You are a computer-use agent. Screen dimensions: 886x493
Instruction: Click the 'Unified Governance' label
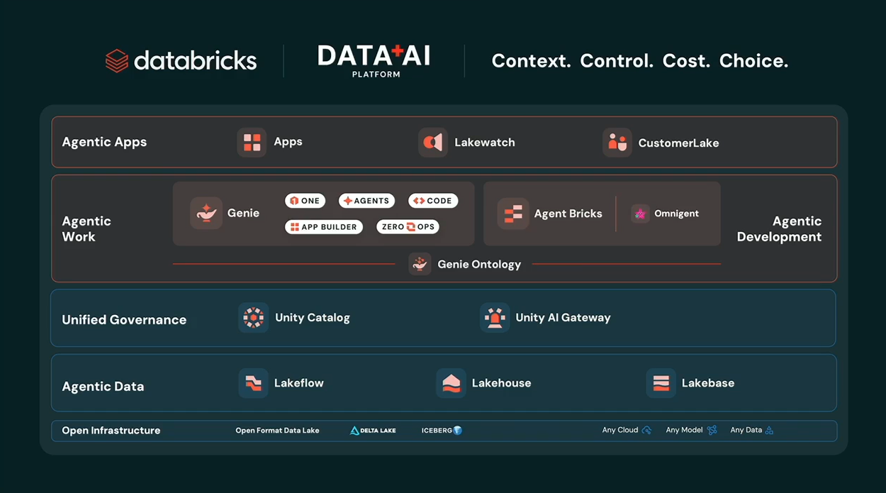click(124, 320)
